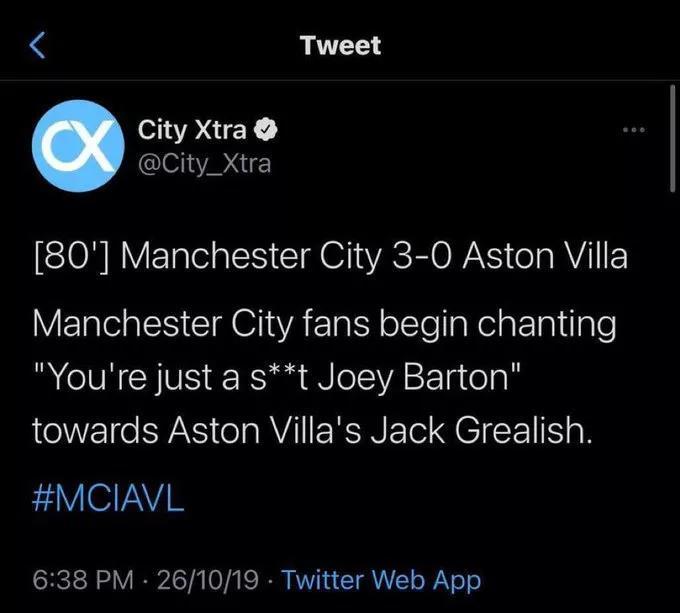Click the word Grealish in the tweet
This screenshot has height=613, width=680.
(x=523, y=430)
